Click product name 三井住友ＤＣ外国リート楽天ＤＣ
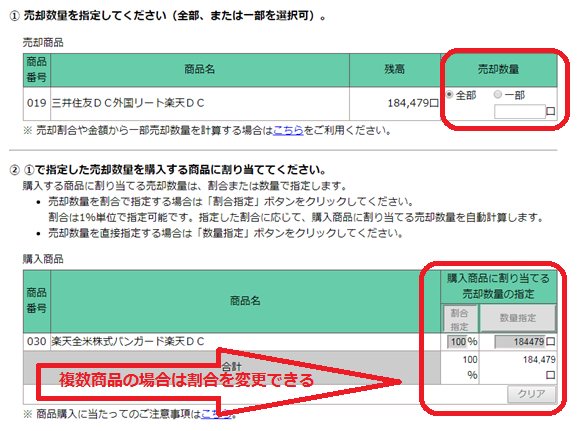Screen dimensions: 577x431 pyautogui.click(x=128, y=103)
